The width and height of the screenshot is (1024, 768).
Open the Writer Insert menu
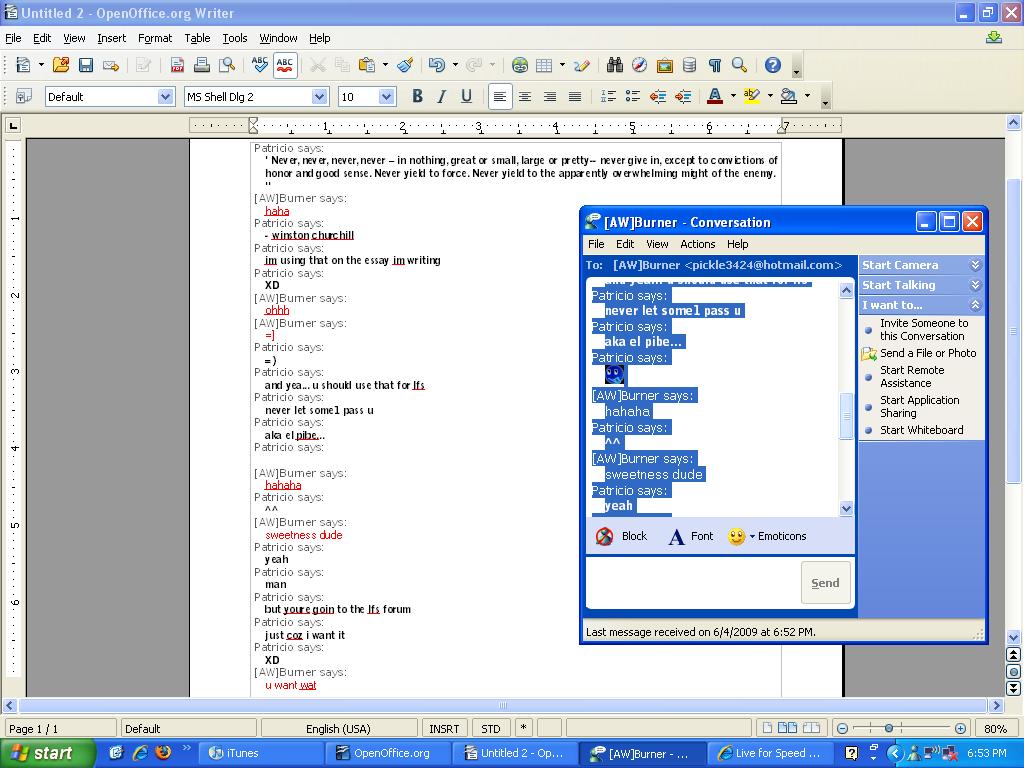tap(111, 39)
